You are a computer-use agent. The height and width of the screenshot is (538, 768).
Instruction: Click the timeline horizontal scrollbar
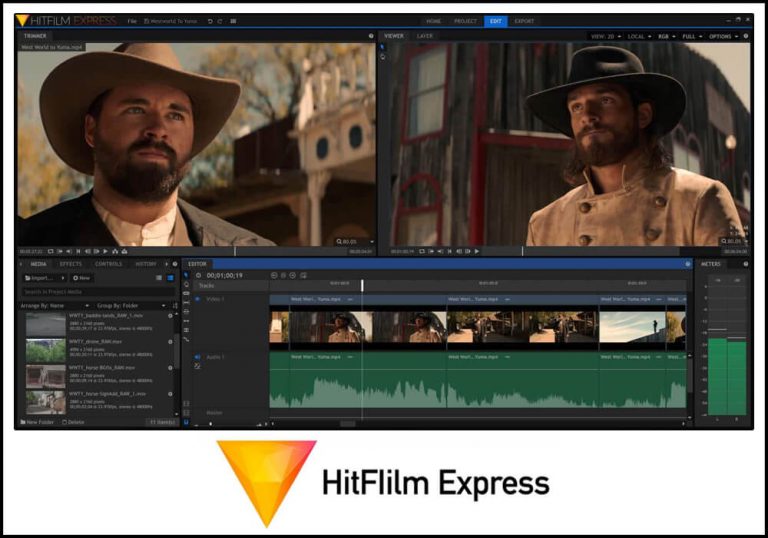(x=348, y=424)
